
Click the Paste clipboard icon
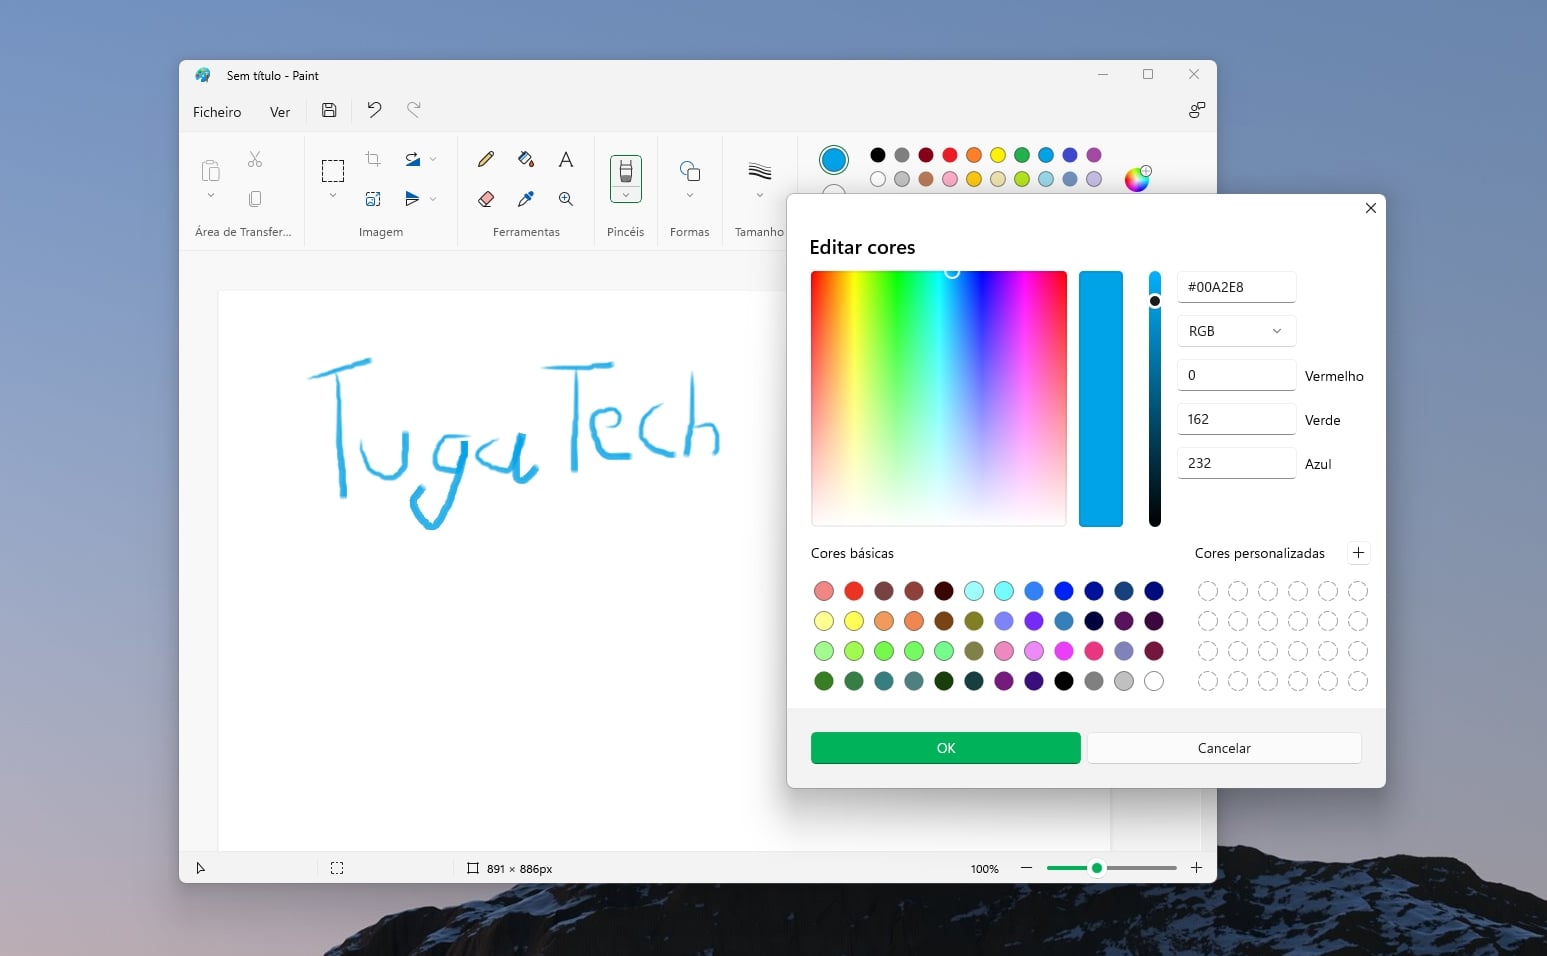coord(210,170)
